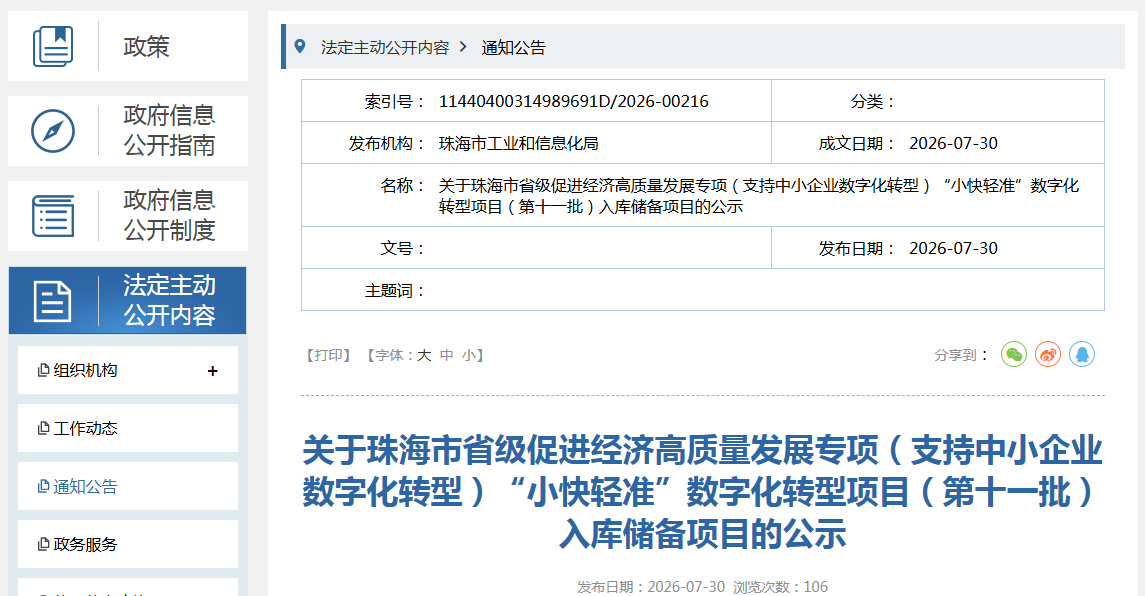Image resolution: width=1145 pixels, height=596 pixels.
Task: Open the 政府信息公开指南 section
Action: tap(128, 131)
